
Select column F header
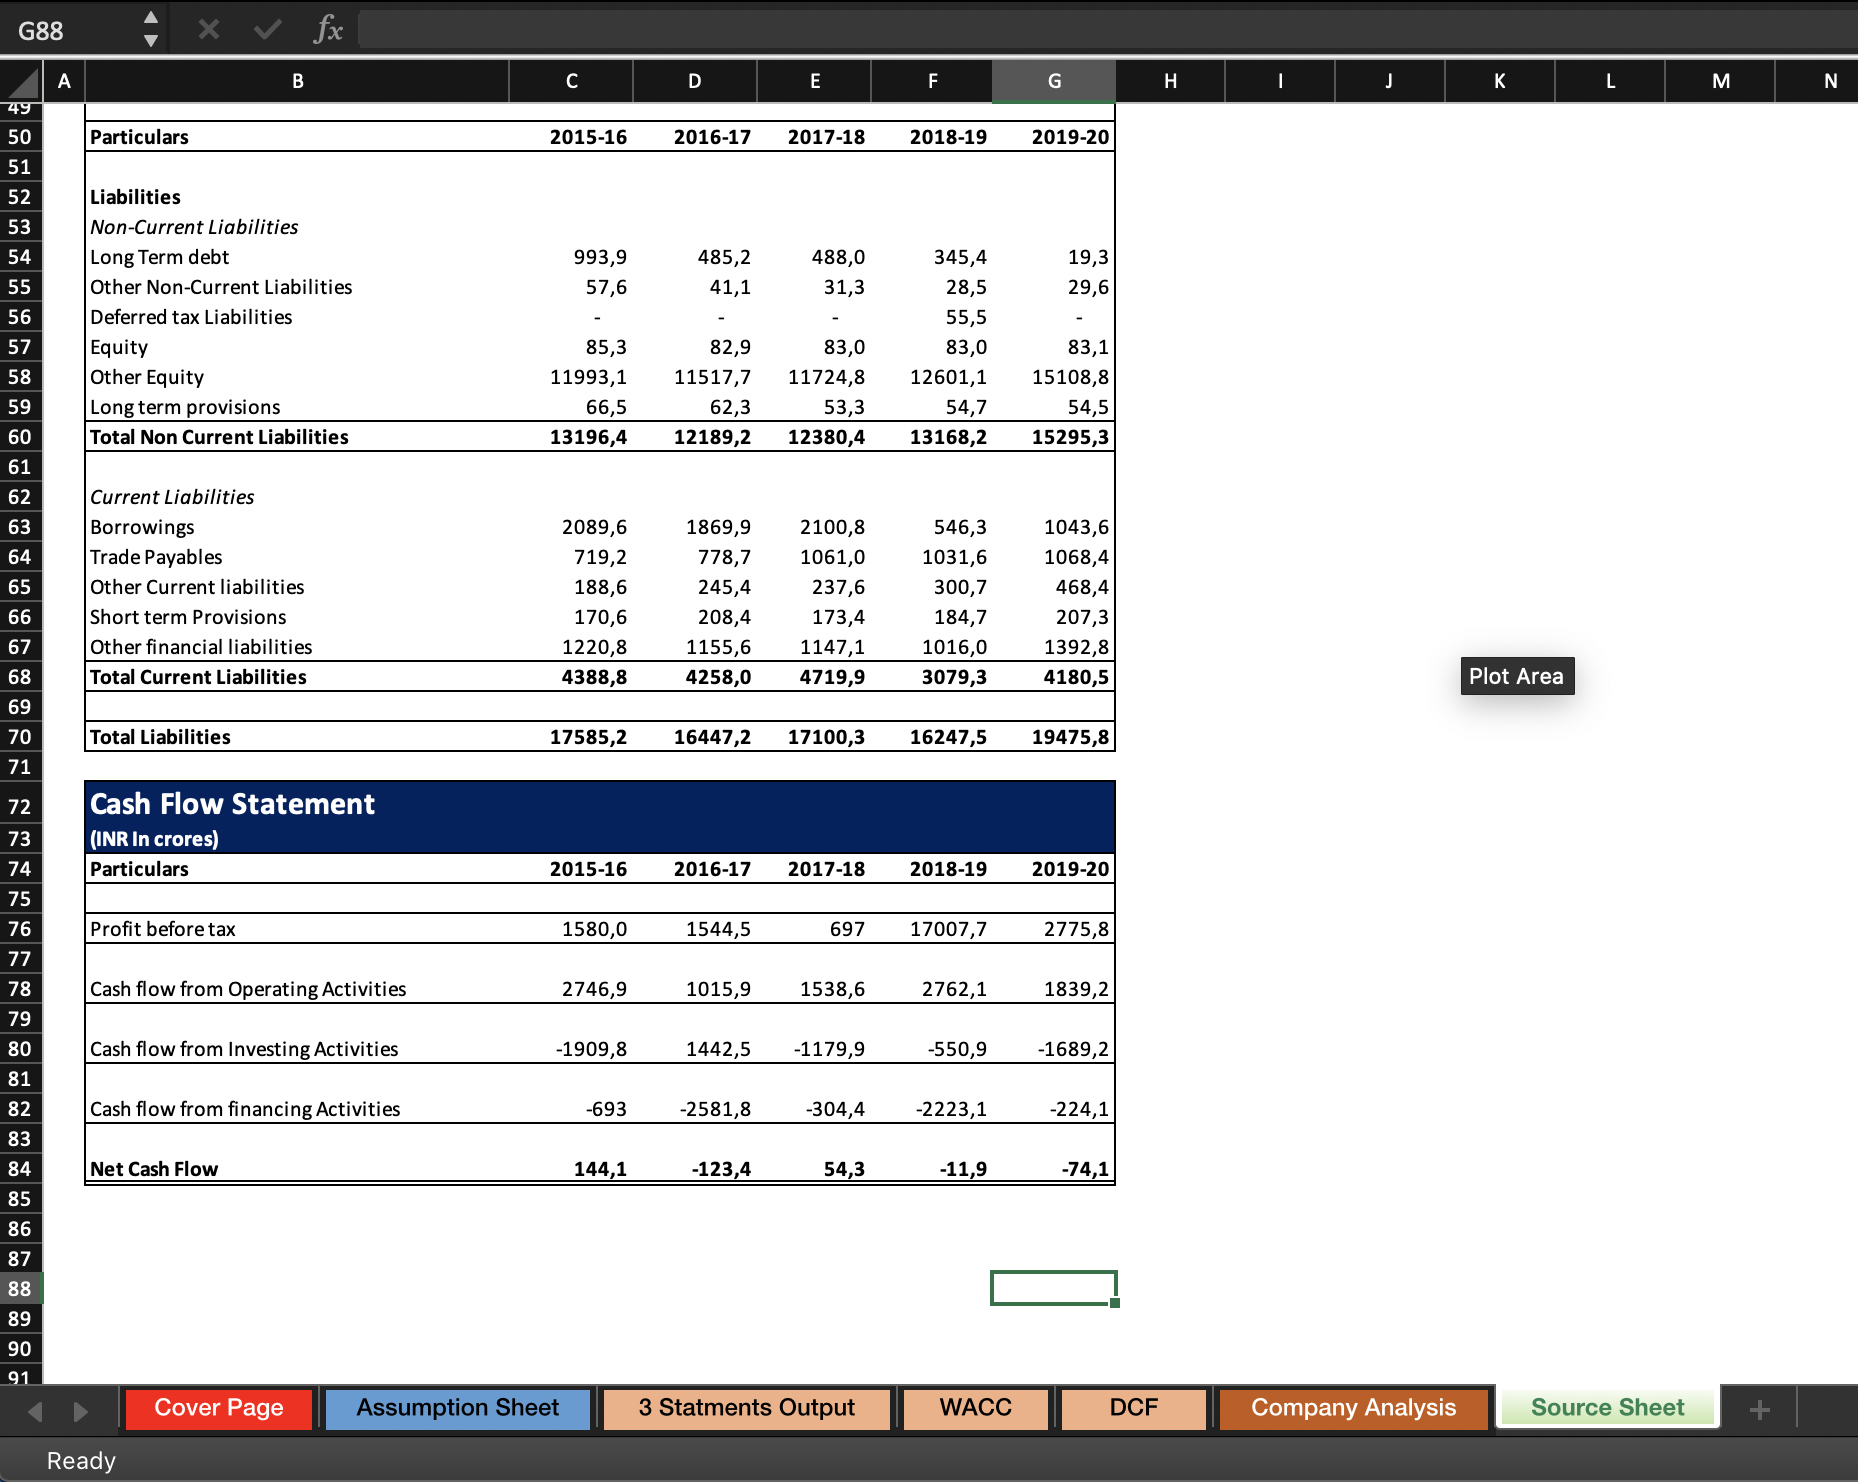pos(932,81)
